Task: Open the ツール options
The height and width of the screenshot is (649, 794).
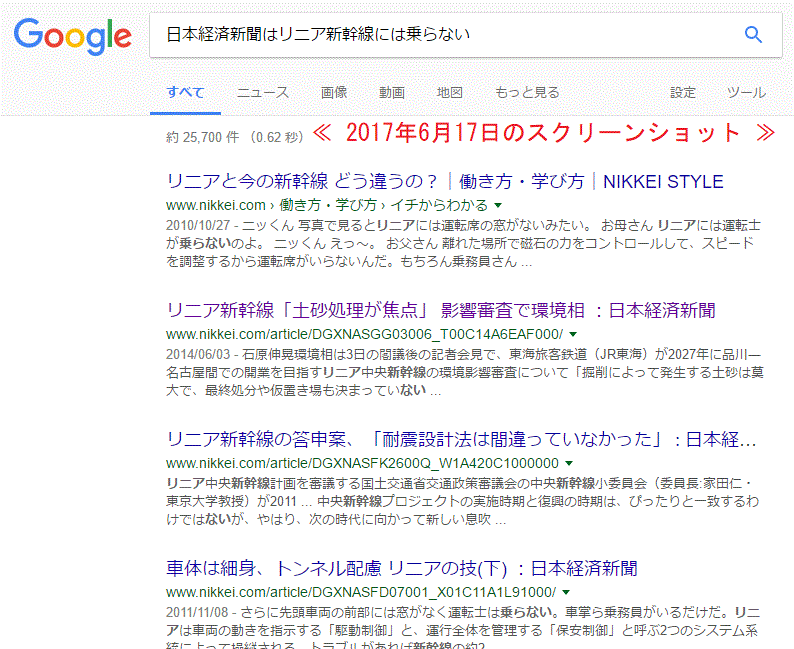Action: pos(746,93)
